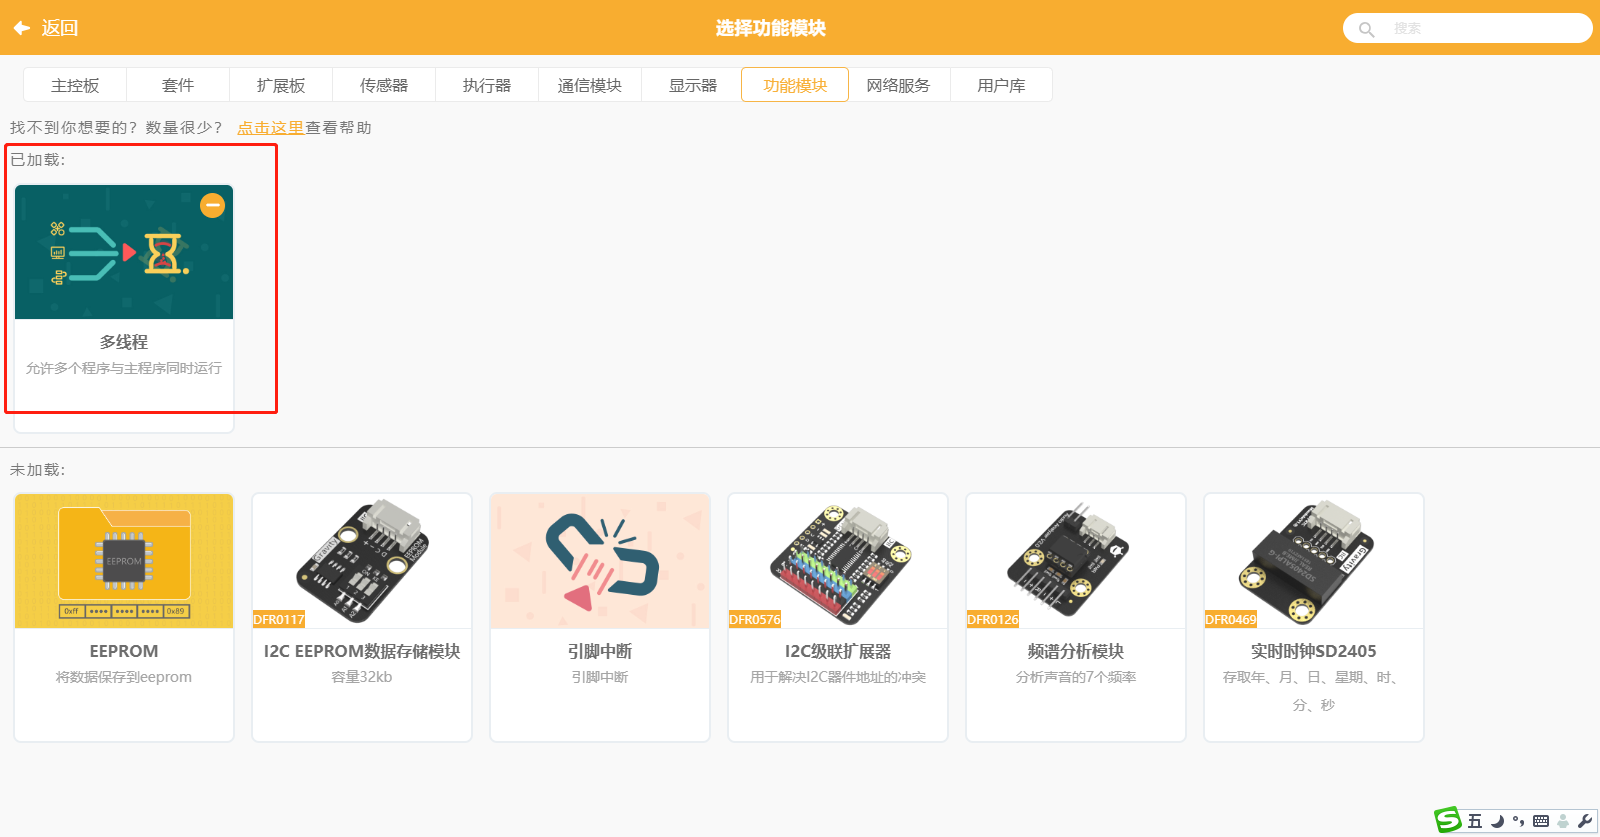Click the I2C级联扩展器 title
The width and height of the screenshot is (1600, 837).
click(838, 651)
